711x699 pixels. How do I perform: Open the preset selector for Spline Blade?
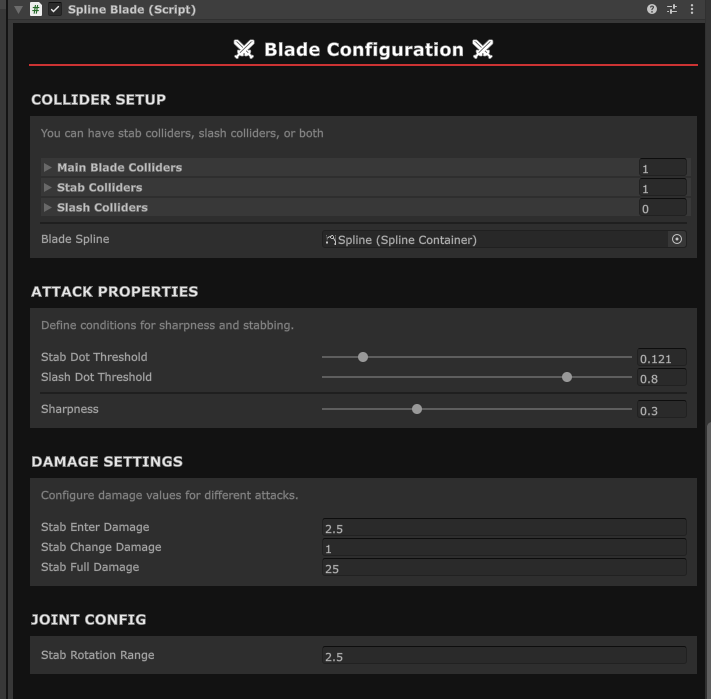click(x=672, y=9)
